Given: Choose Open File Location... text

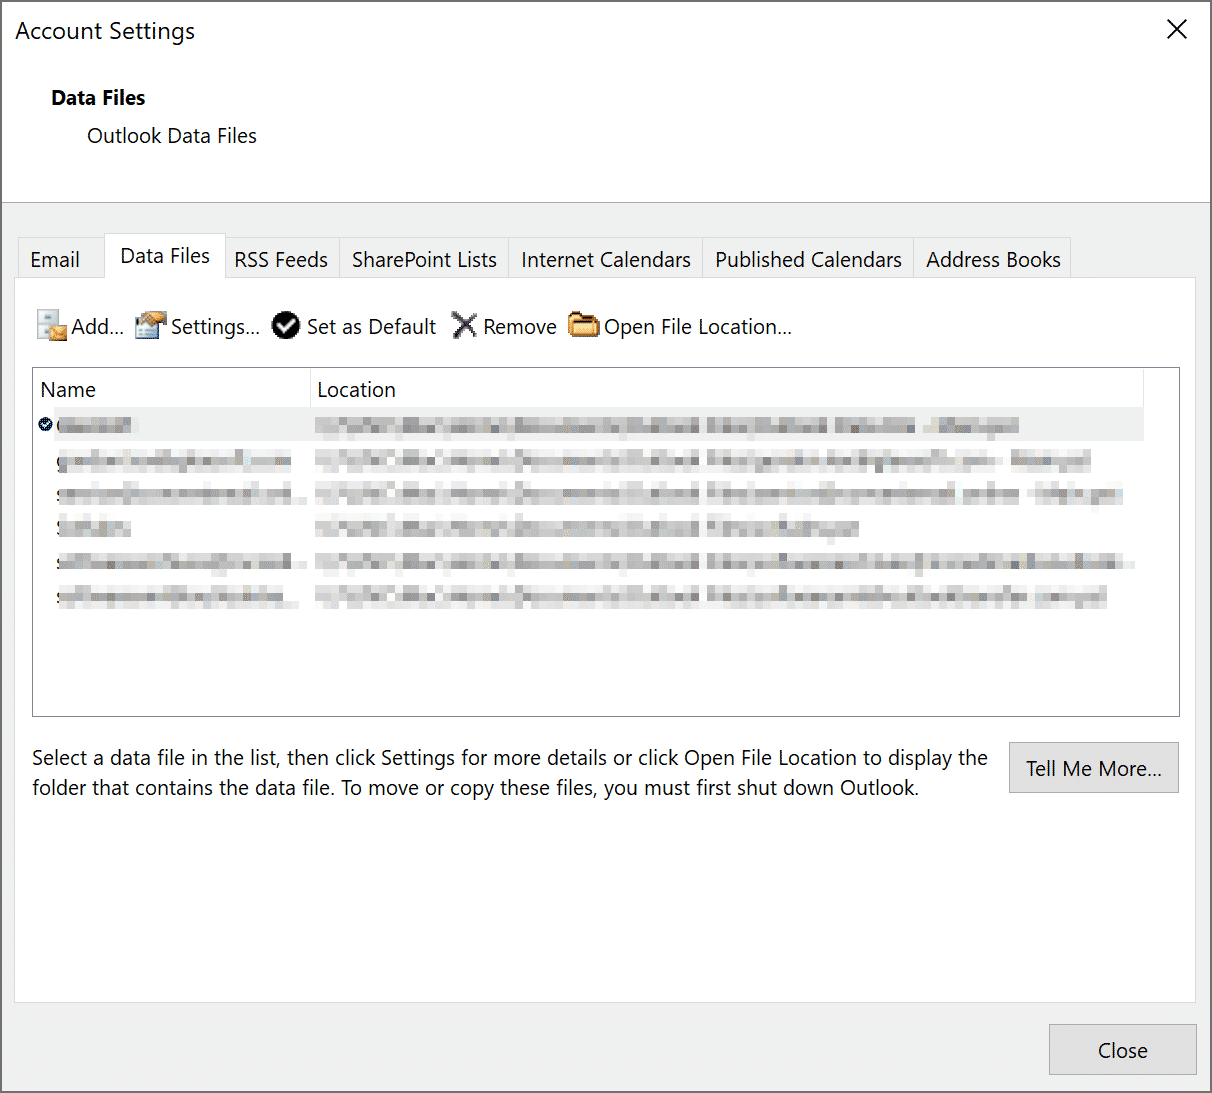Looking at the screenshot, I should (x=698, y=327).
